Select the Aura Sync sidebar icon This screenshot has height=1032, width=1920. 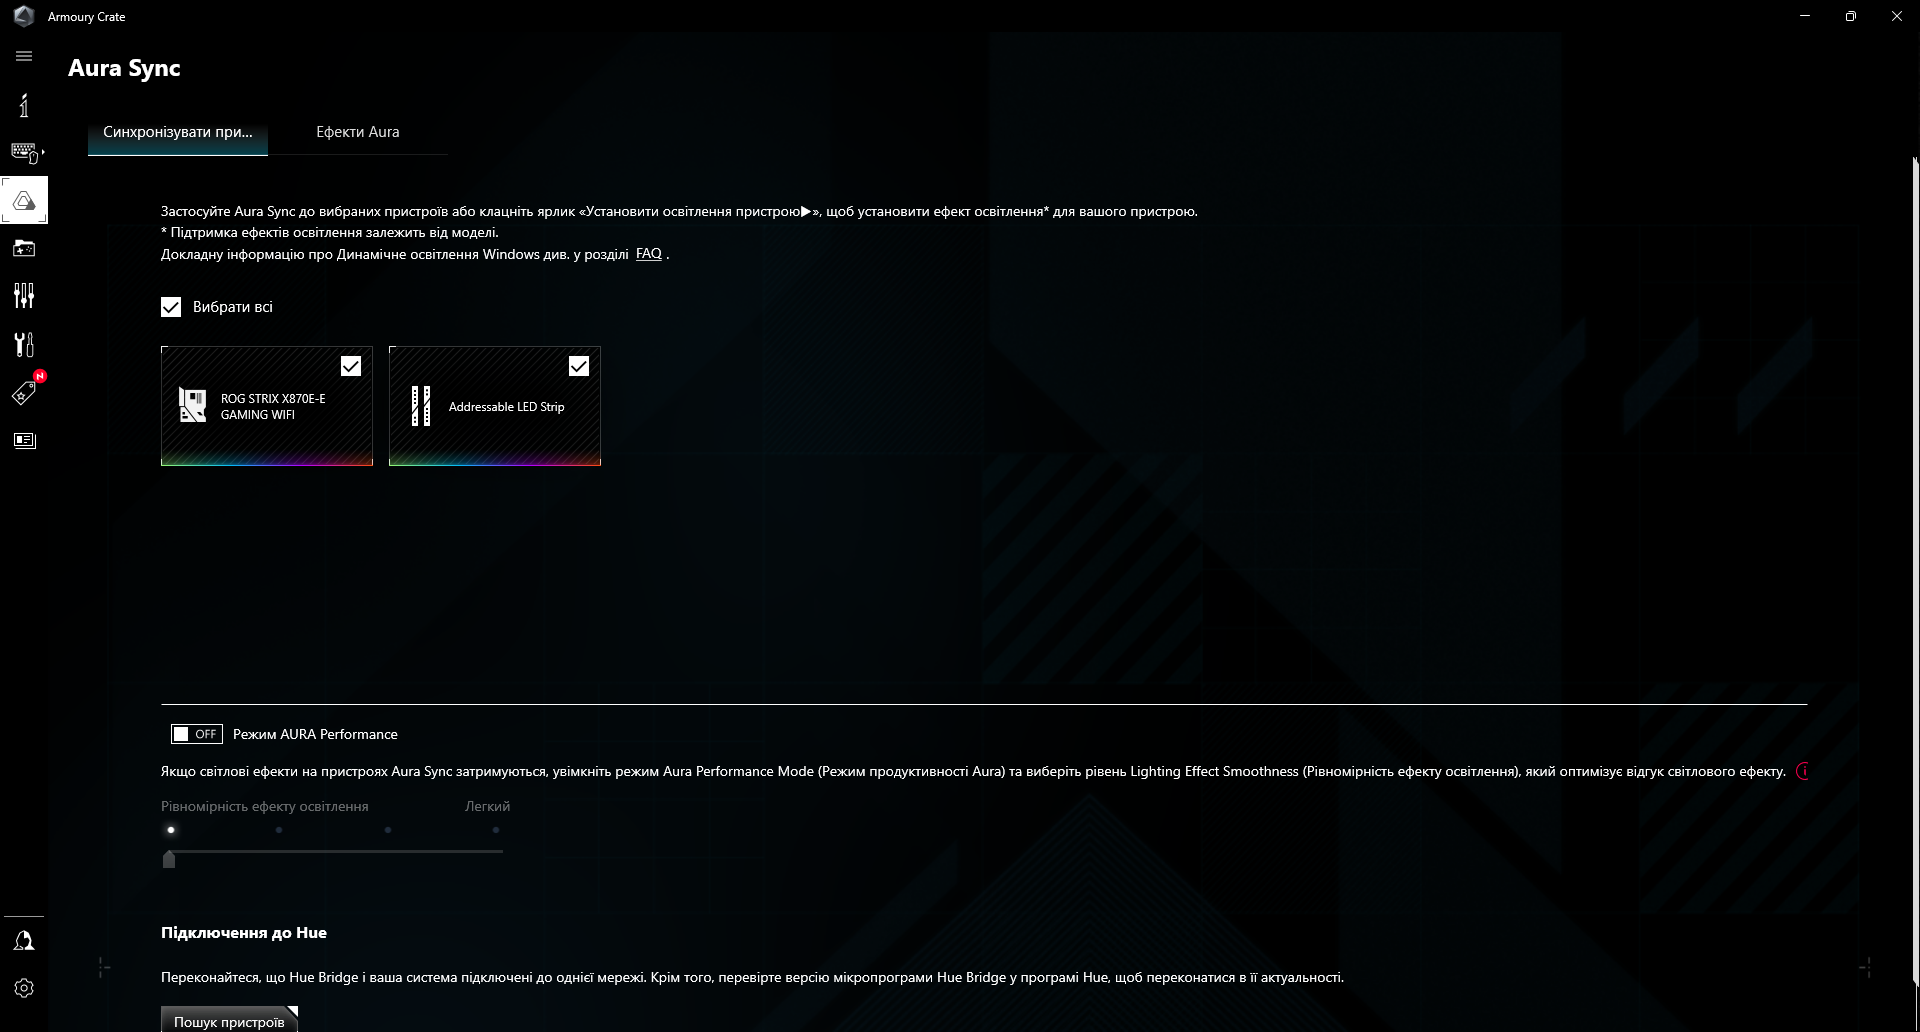(x=24, y=200)
